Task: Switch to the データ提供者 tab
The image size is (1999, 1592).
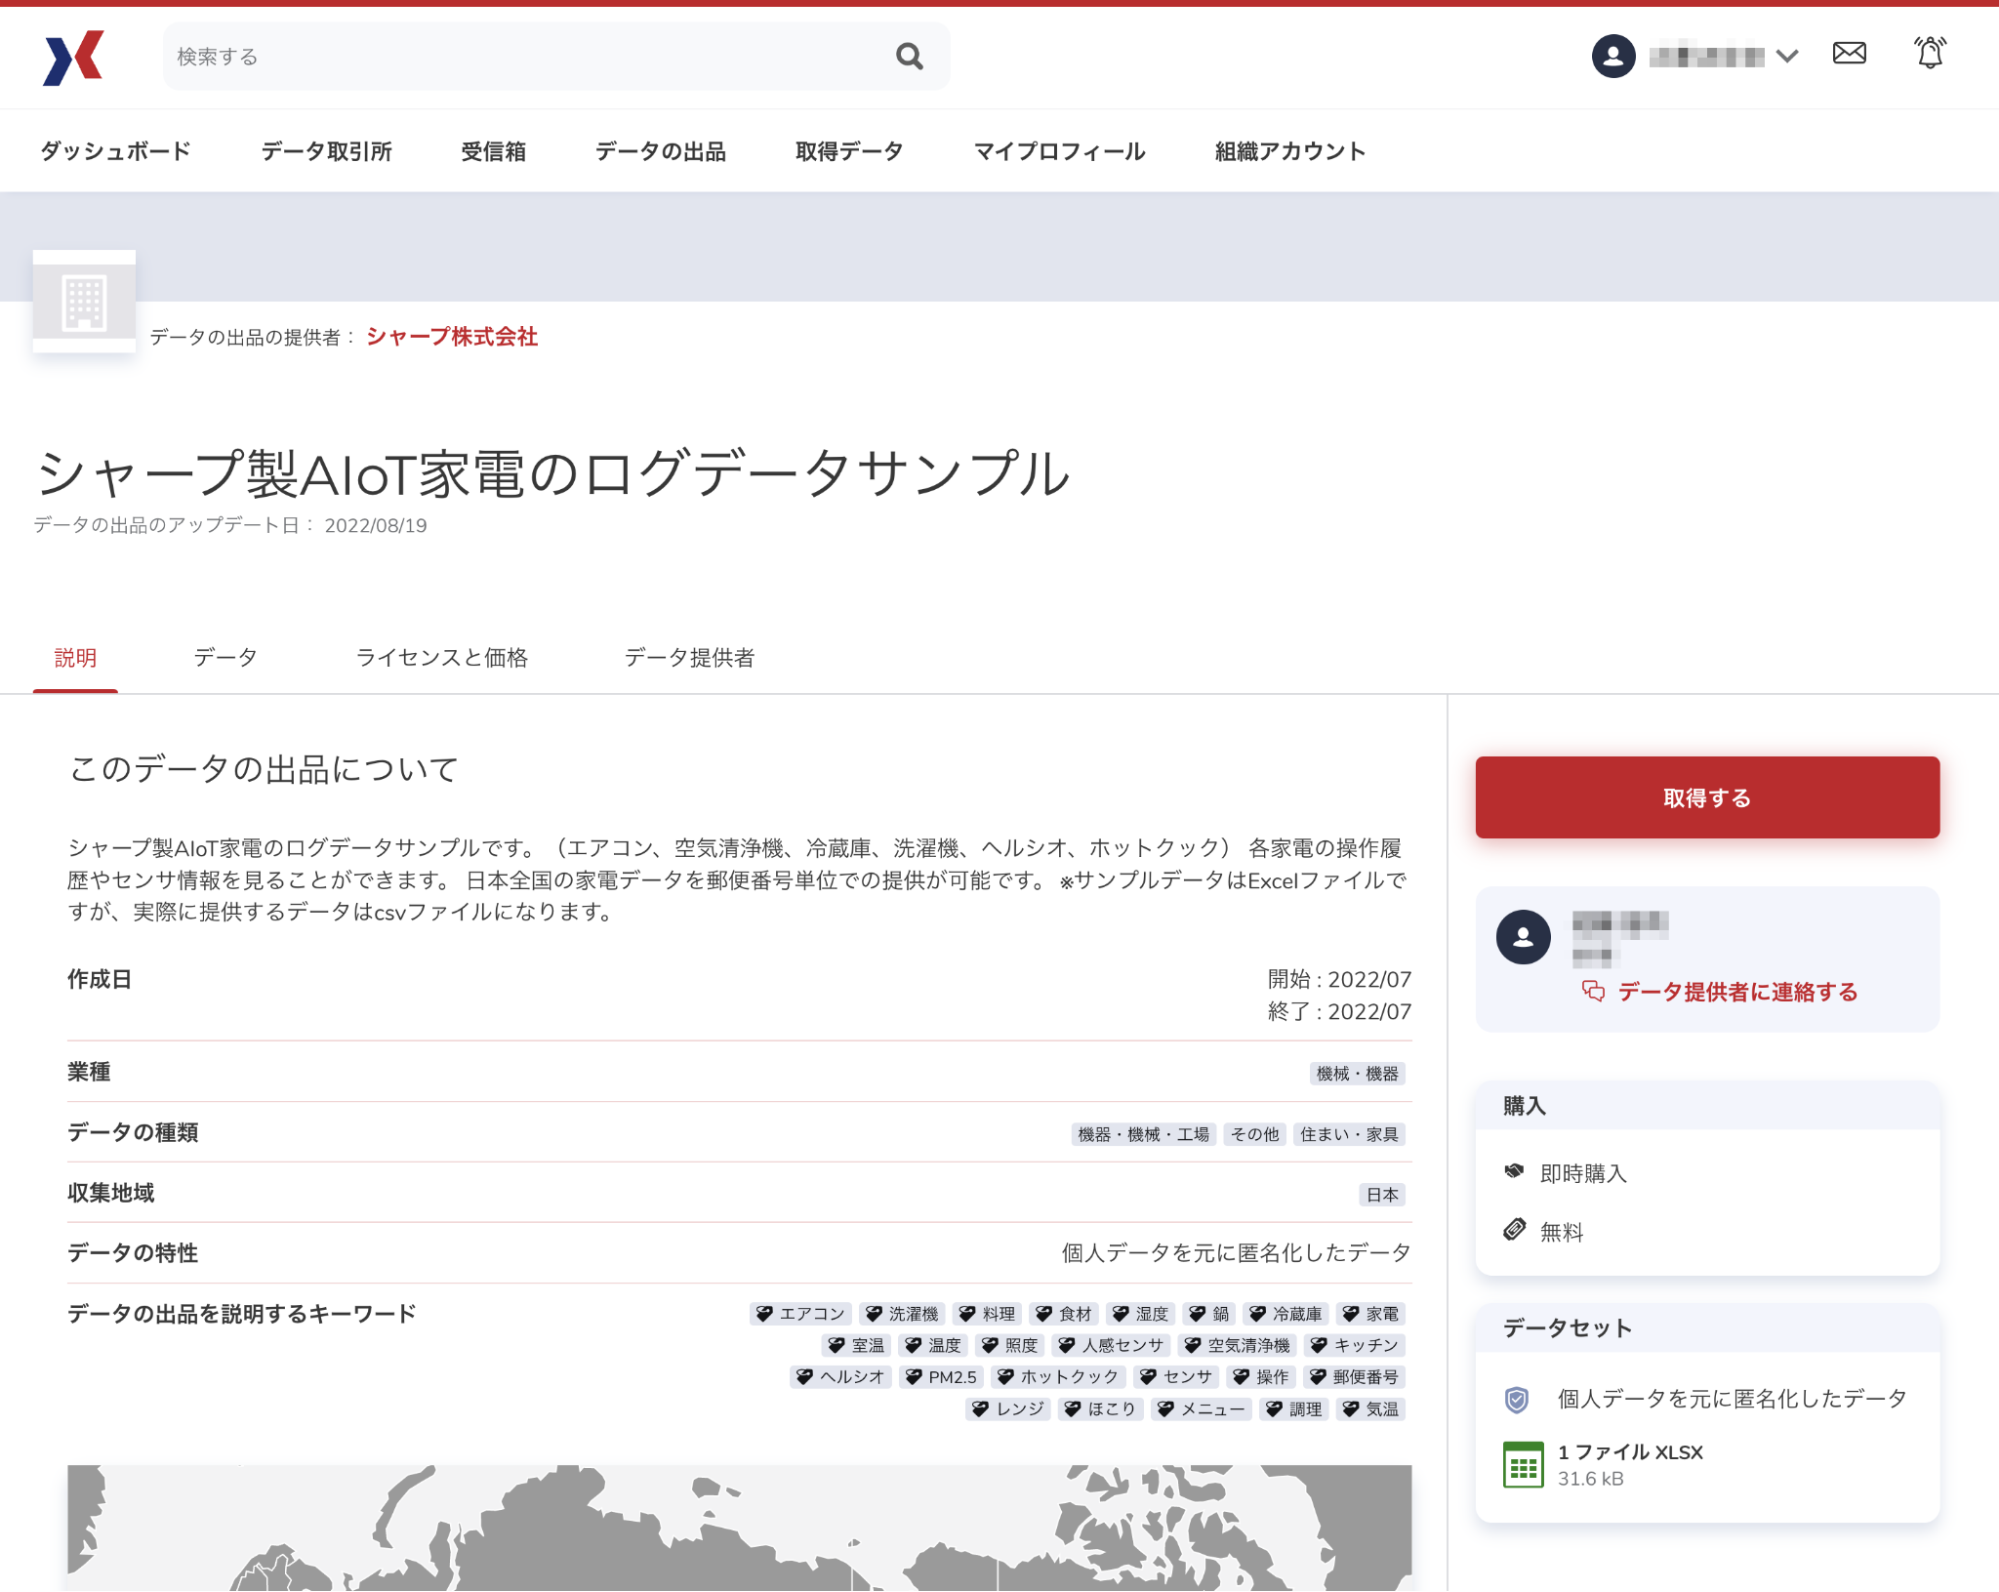Action: [x=689, y=657]
